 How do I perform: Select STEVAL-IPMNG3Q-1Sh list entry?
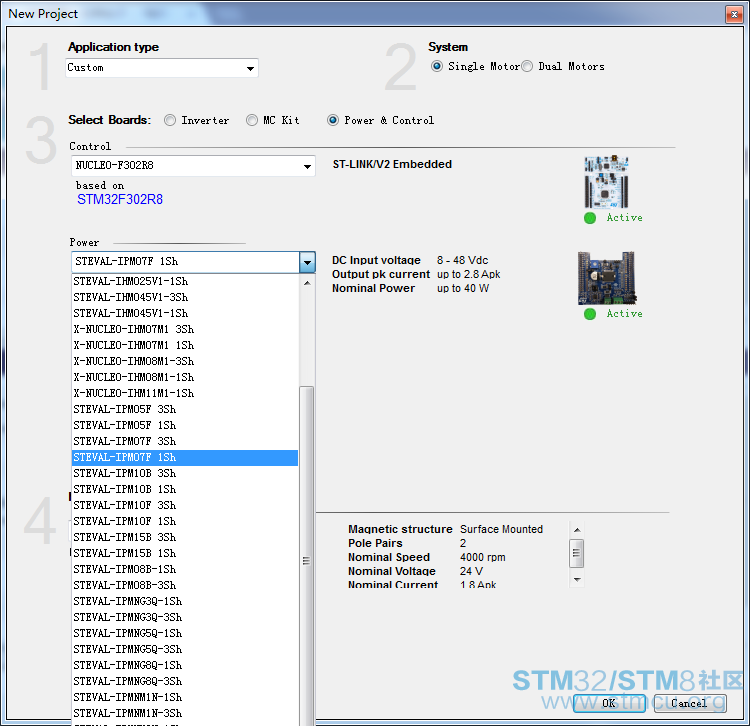point(185,602)
